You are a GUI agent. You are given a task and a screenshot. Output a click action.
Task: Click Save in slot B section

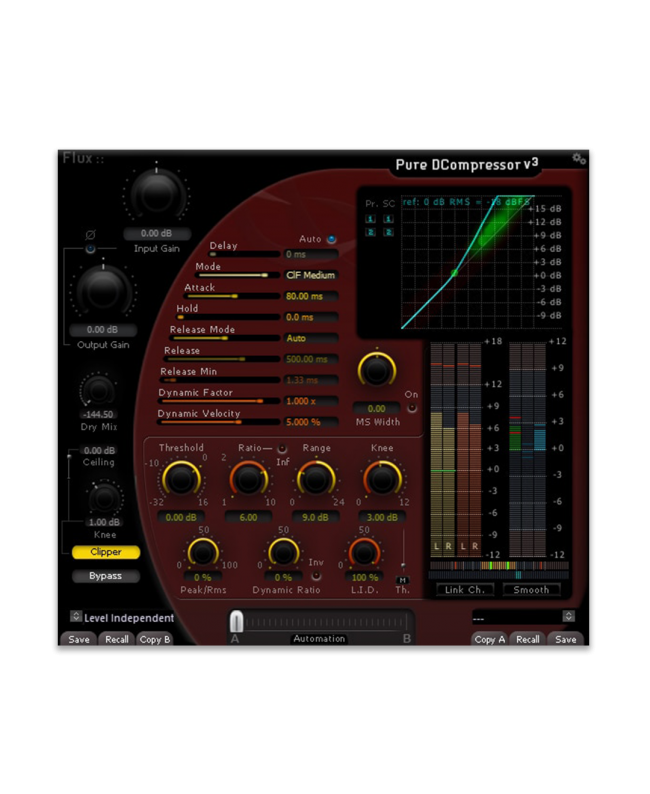pos(565,639)
